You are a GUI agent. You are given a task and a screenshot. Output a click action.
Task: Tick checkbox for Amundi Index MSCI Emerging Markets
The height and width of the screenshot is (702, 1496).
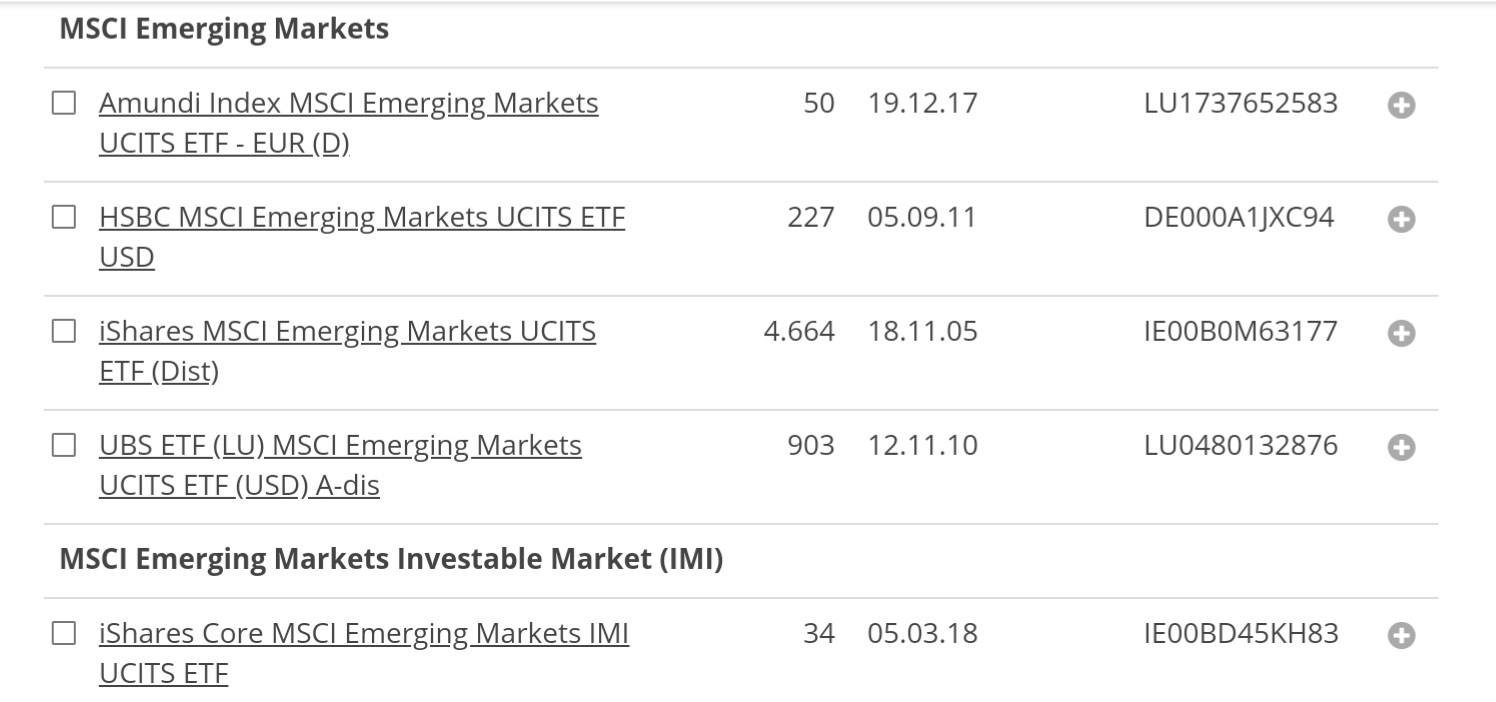tap(64, 103)
